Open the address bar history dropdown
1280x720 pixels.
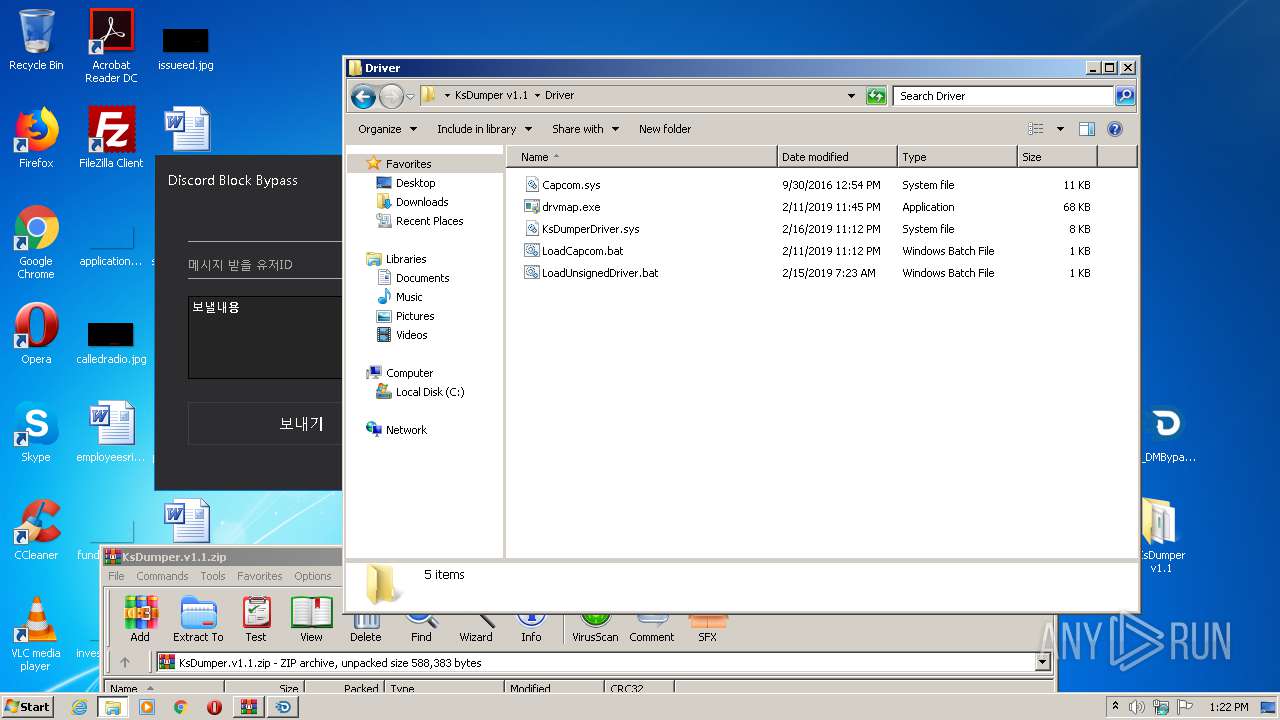851,96
